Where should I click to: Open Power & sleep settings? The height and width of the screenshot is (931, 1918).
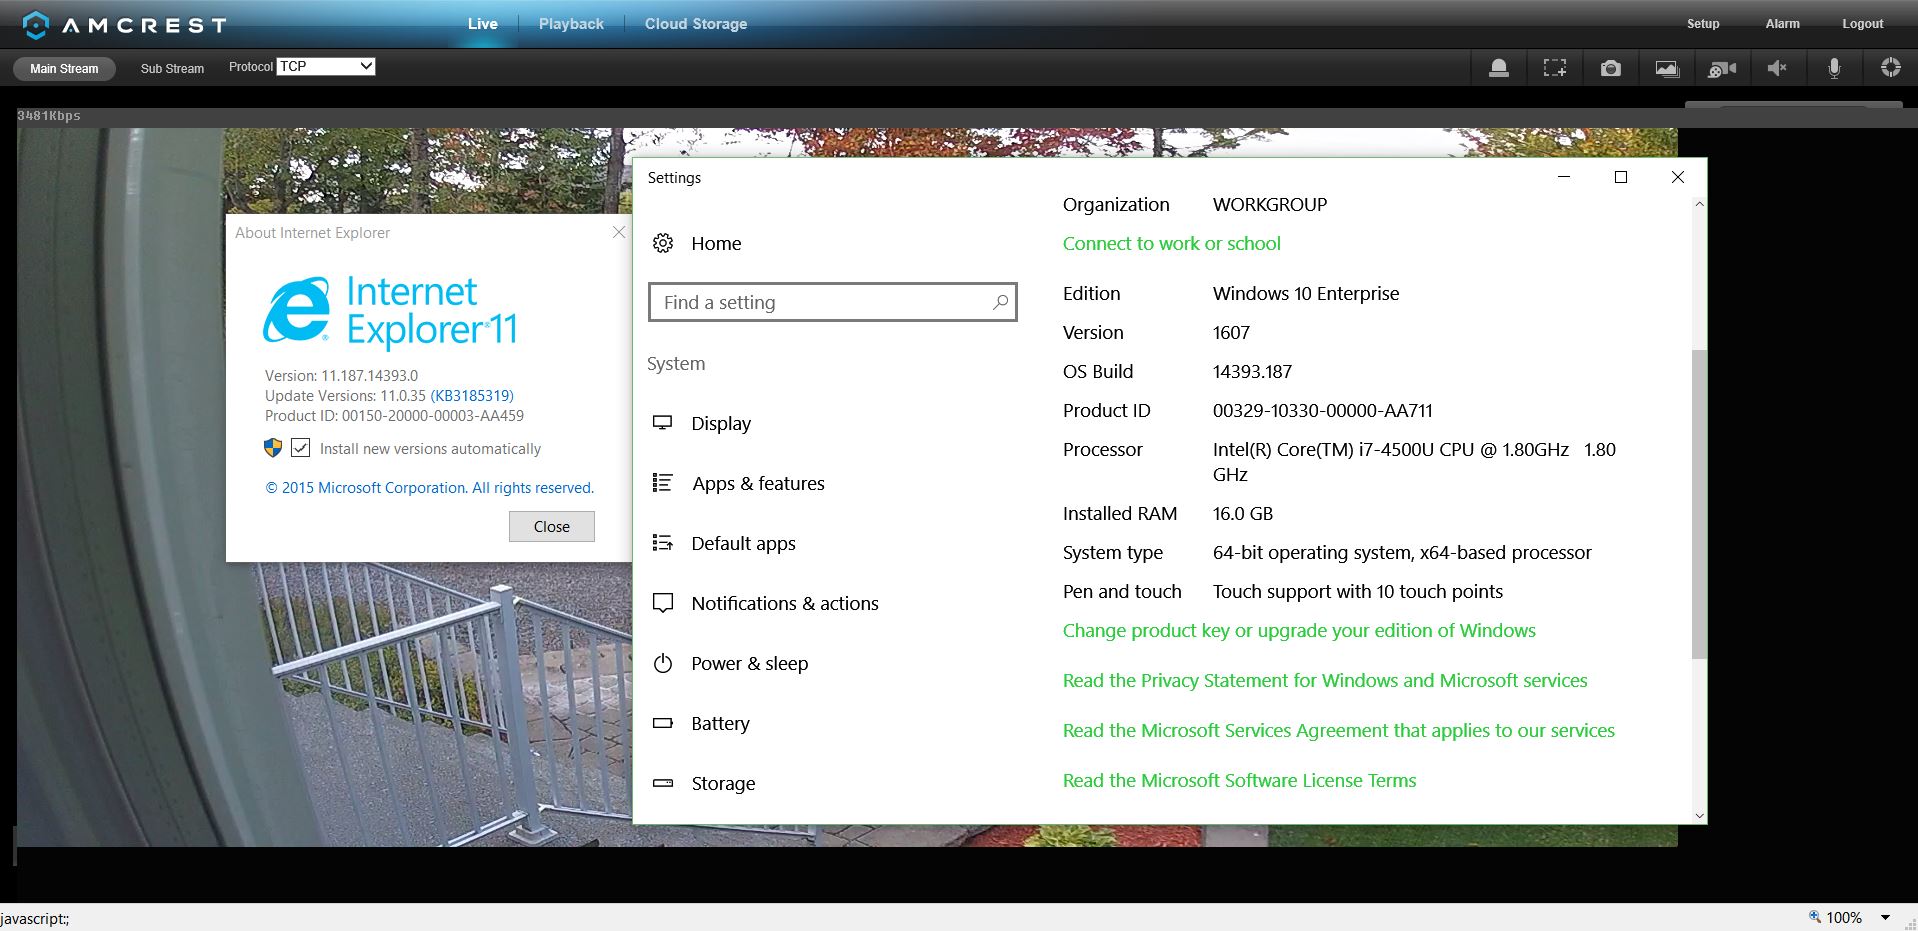coord(730,663)
